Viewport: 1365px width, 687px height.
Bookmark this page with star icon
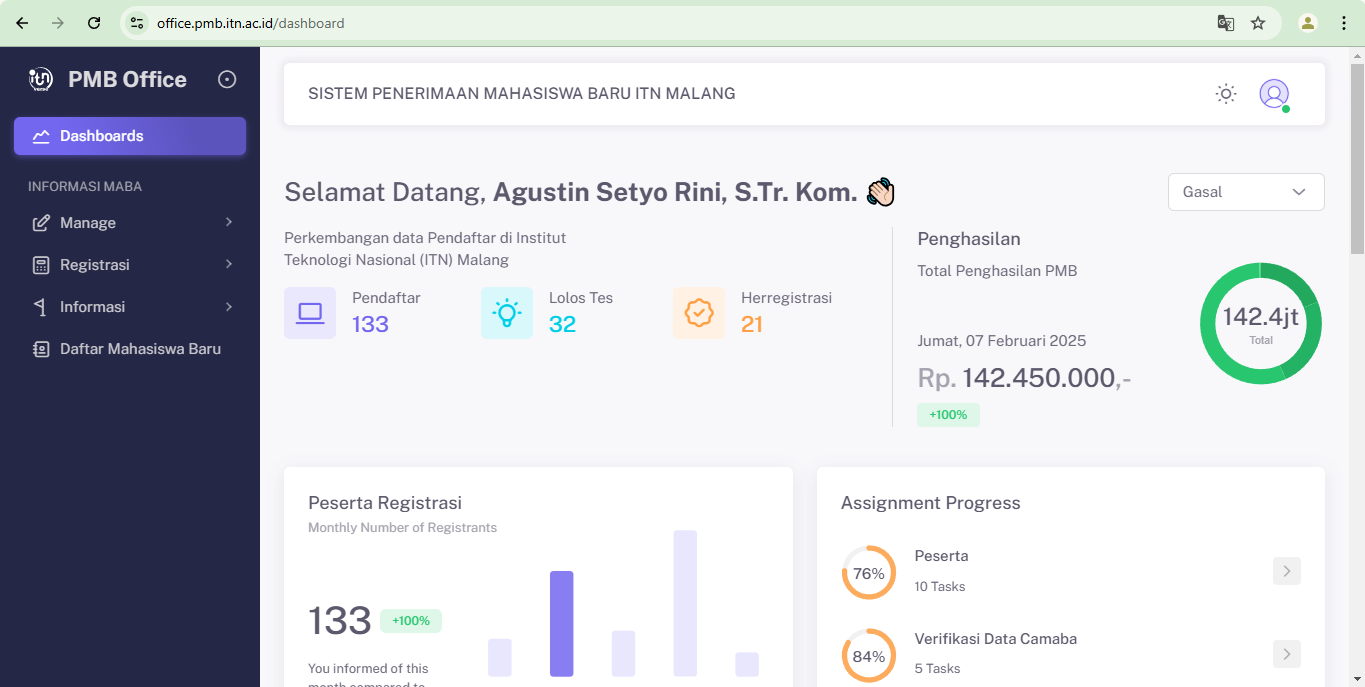click(1258, 23)
